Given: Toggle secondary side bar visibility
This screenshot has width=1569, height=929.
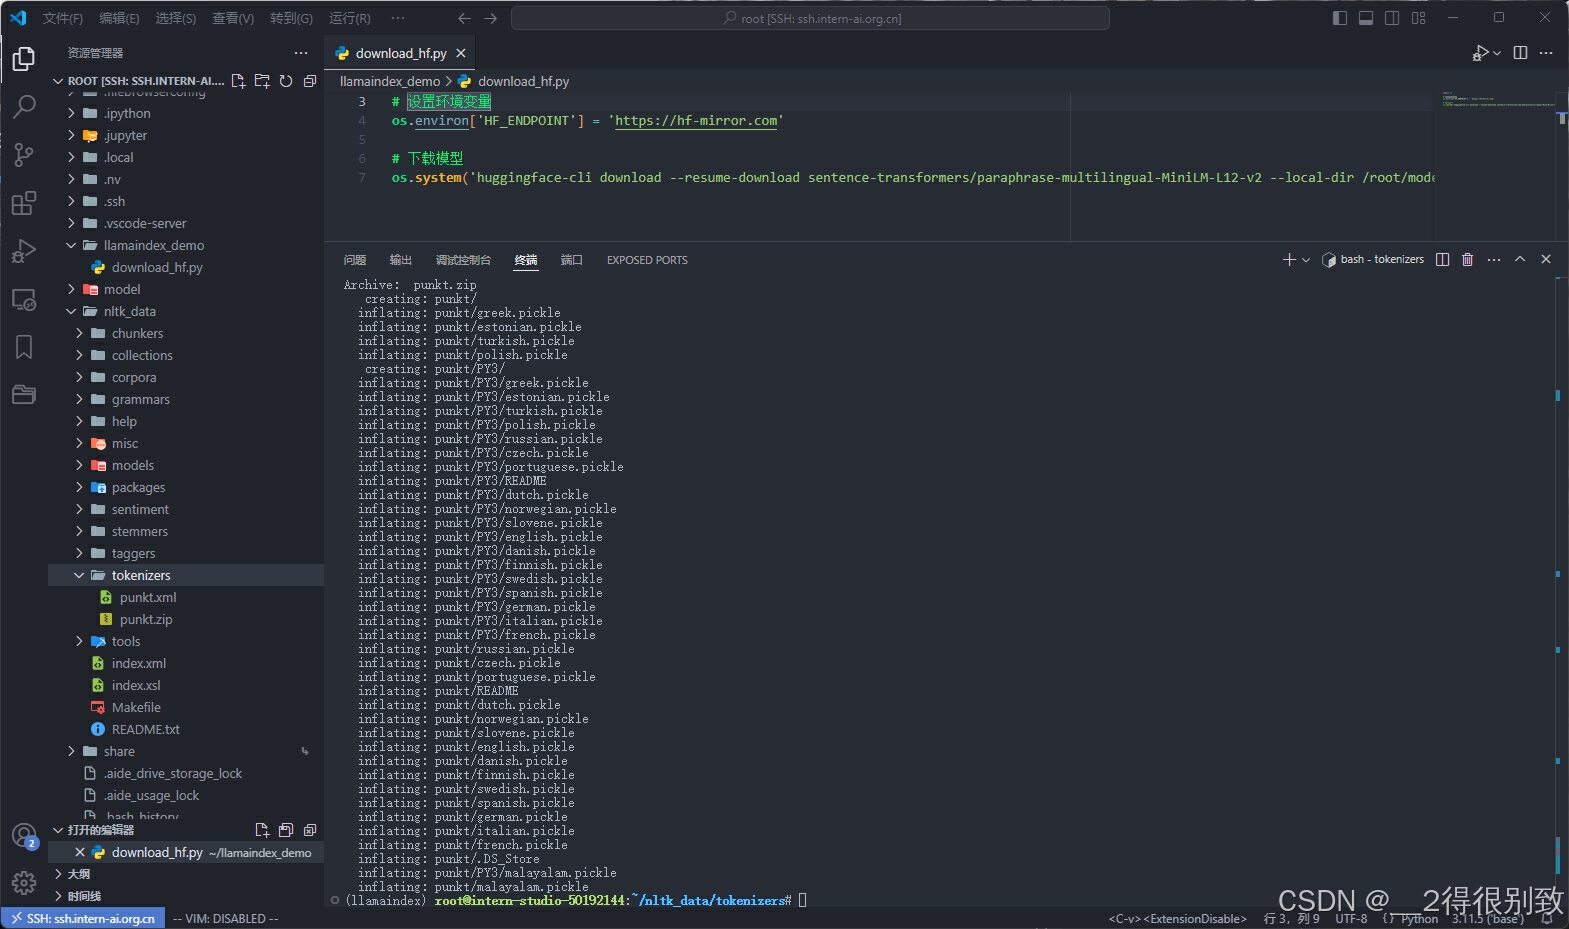Looking at the screenshot, I should pos(1392,18).
